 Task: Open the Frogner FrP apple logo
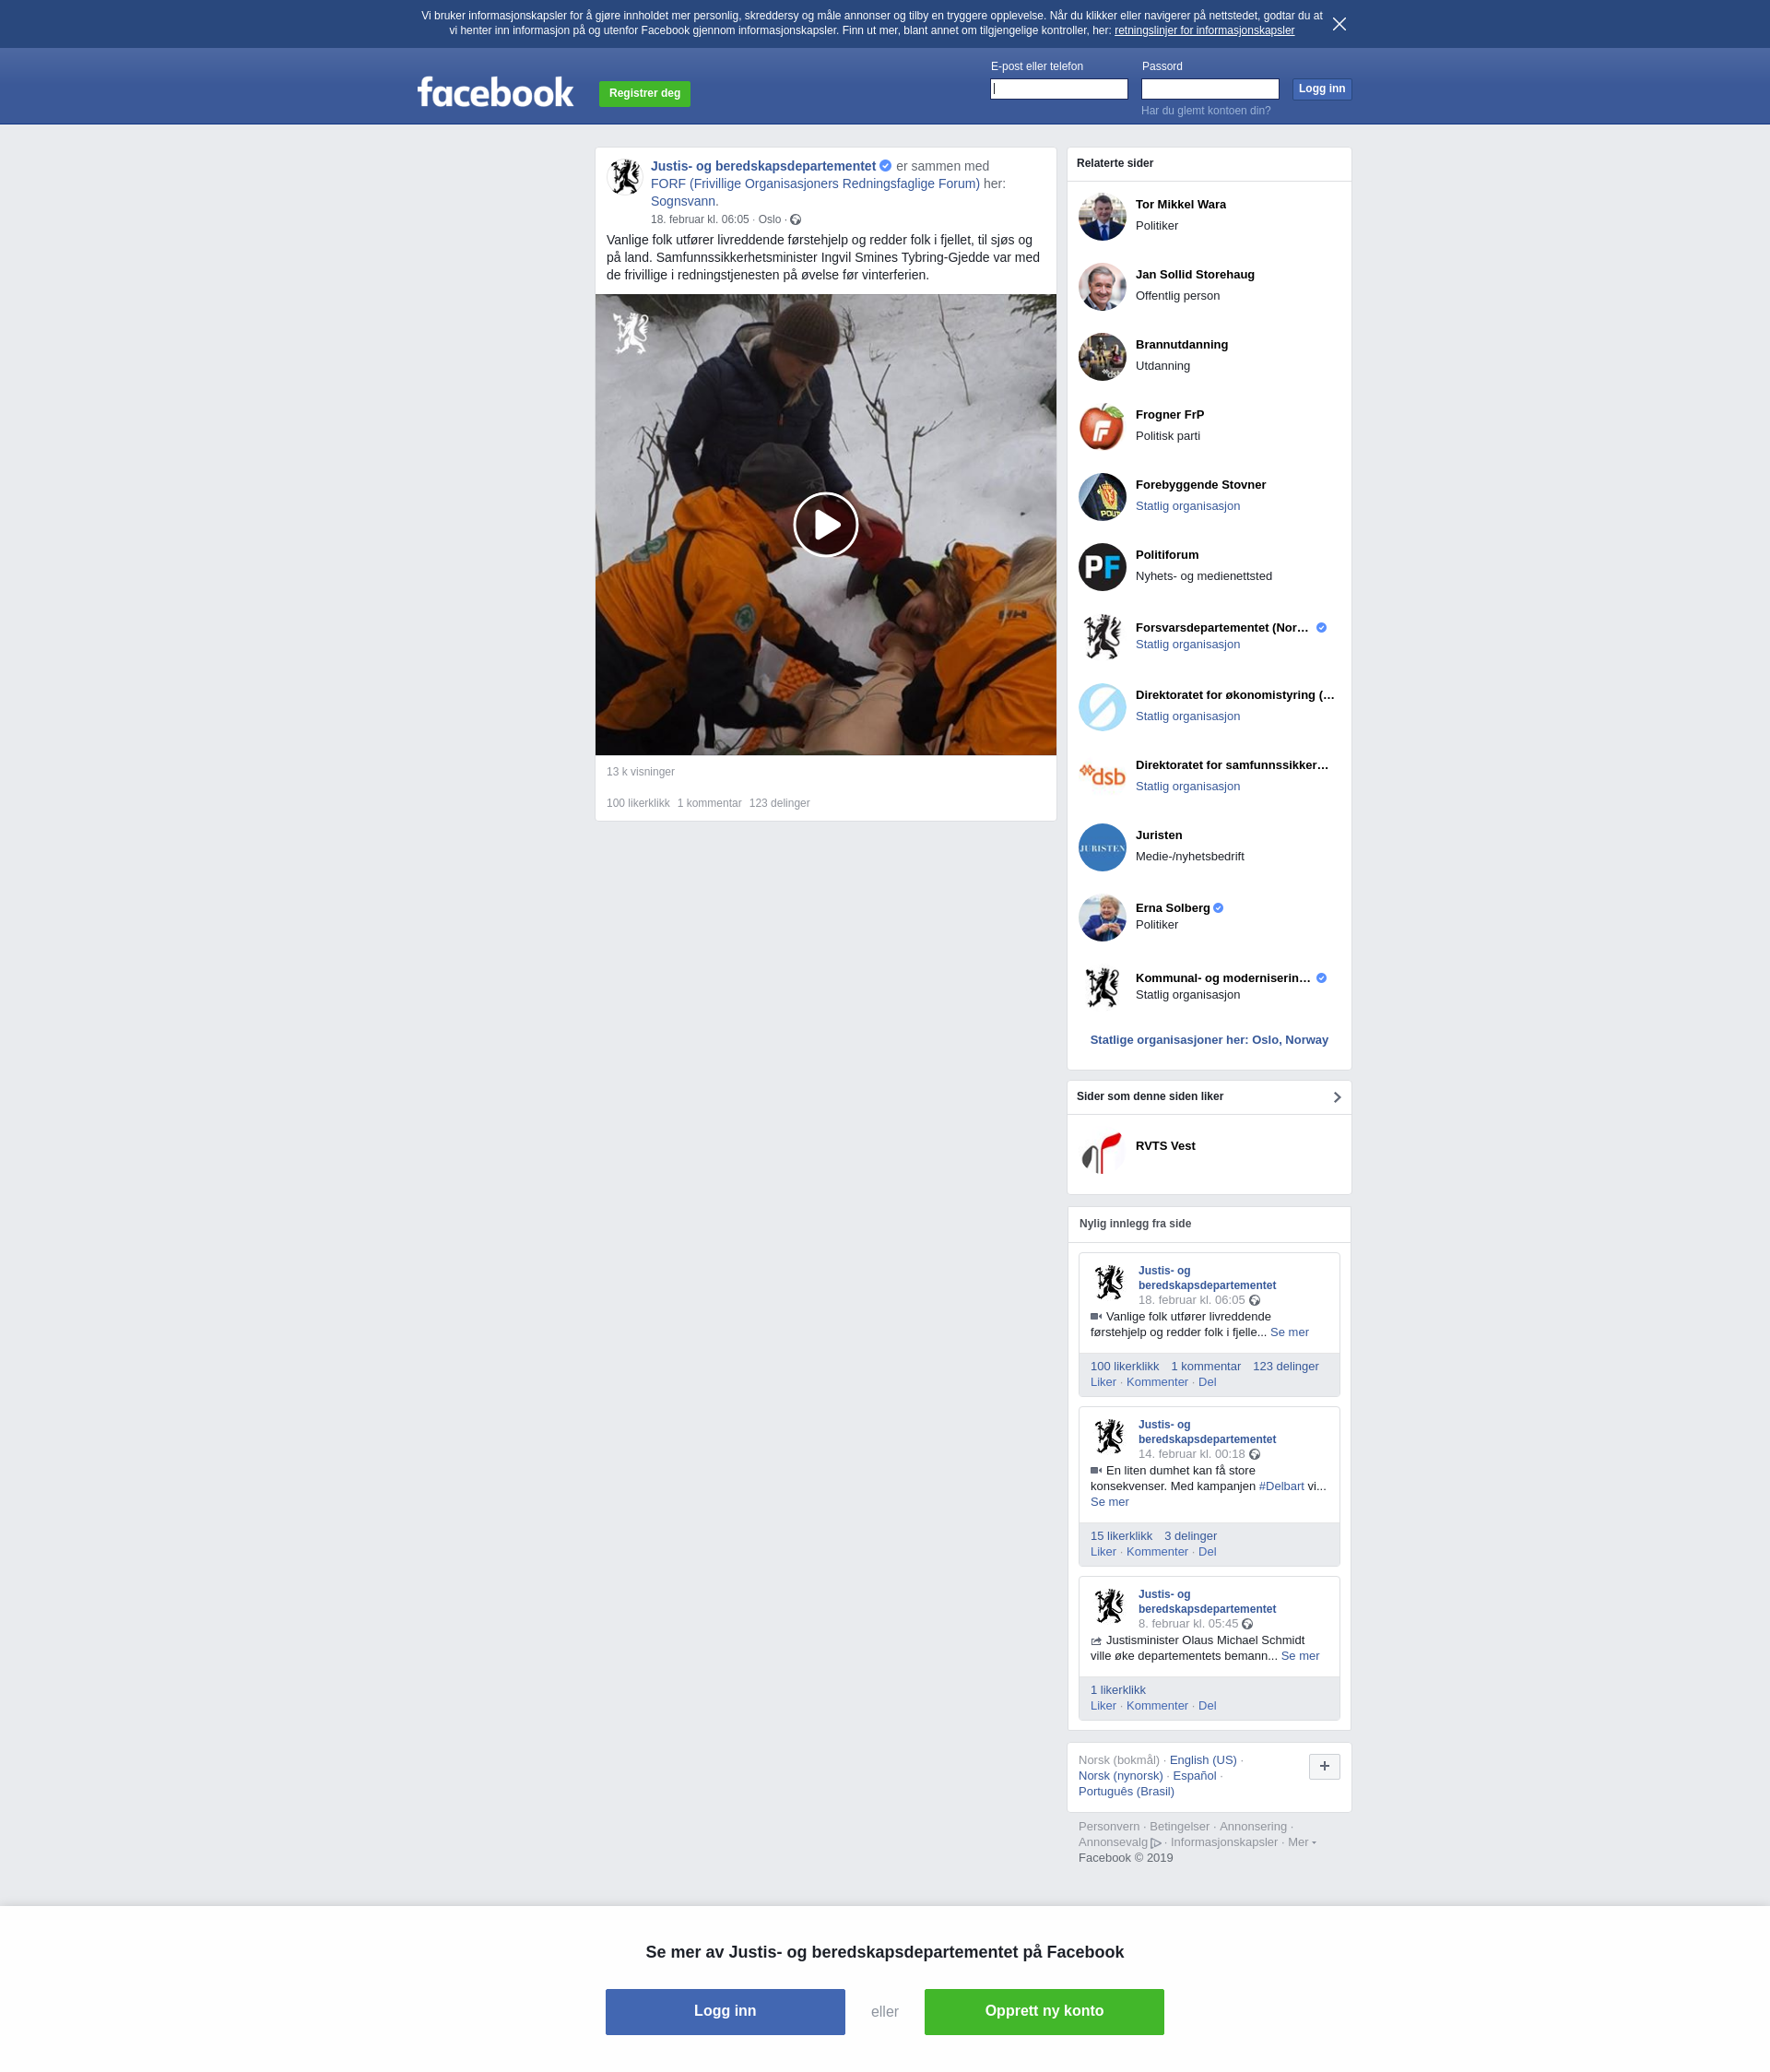coord(1102,427)
